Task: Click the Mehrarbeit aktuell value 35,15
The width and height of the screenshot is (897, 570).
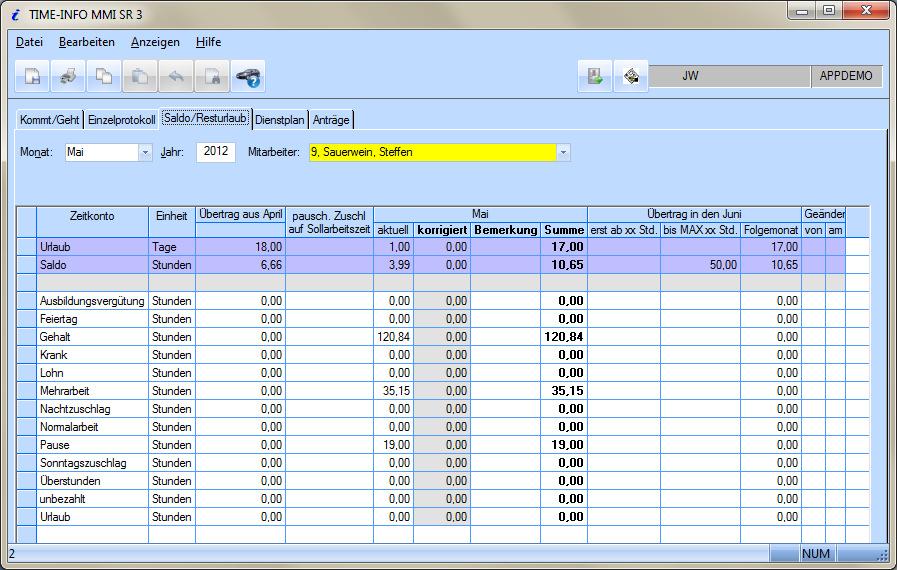Action: [394, 391]
